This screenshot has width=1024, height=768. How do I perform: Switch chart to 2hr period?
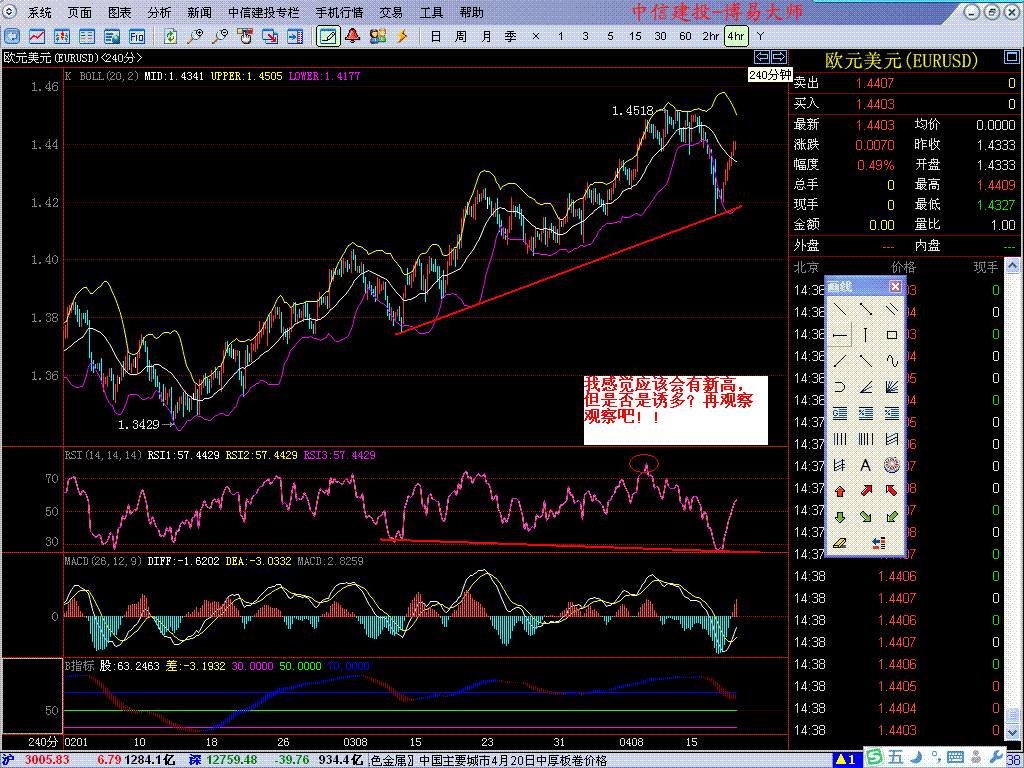coord(711,37)
